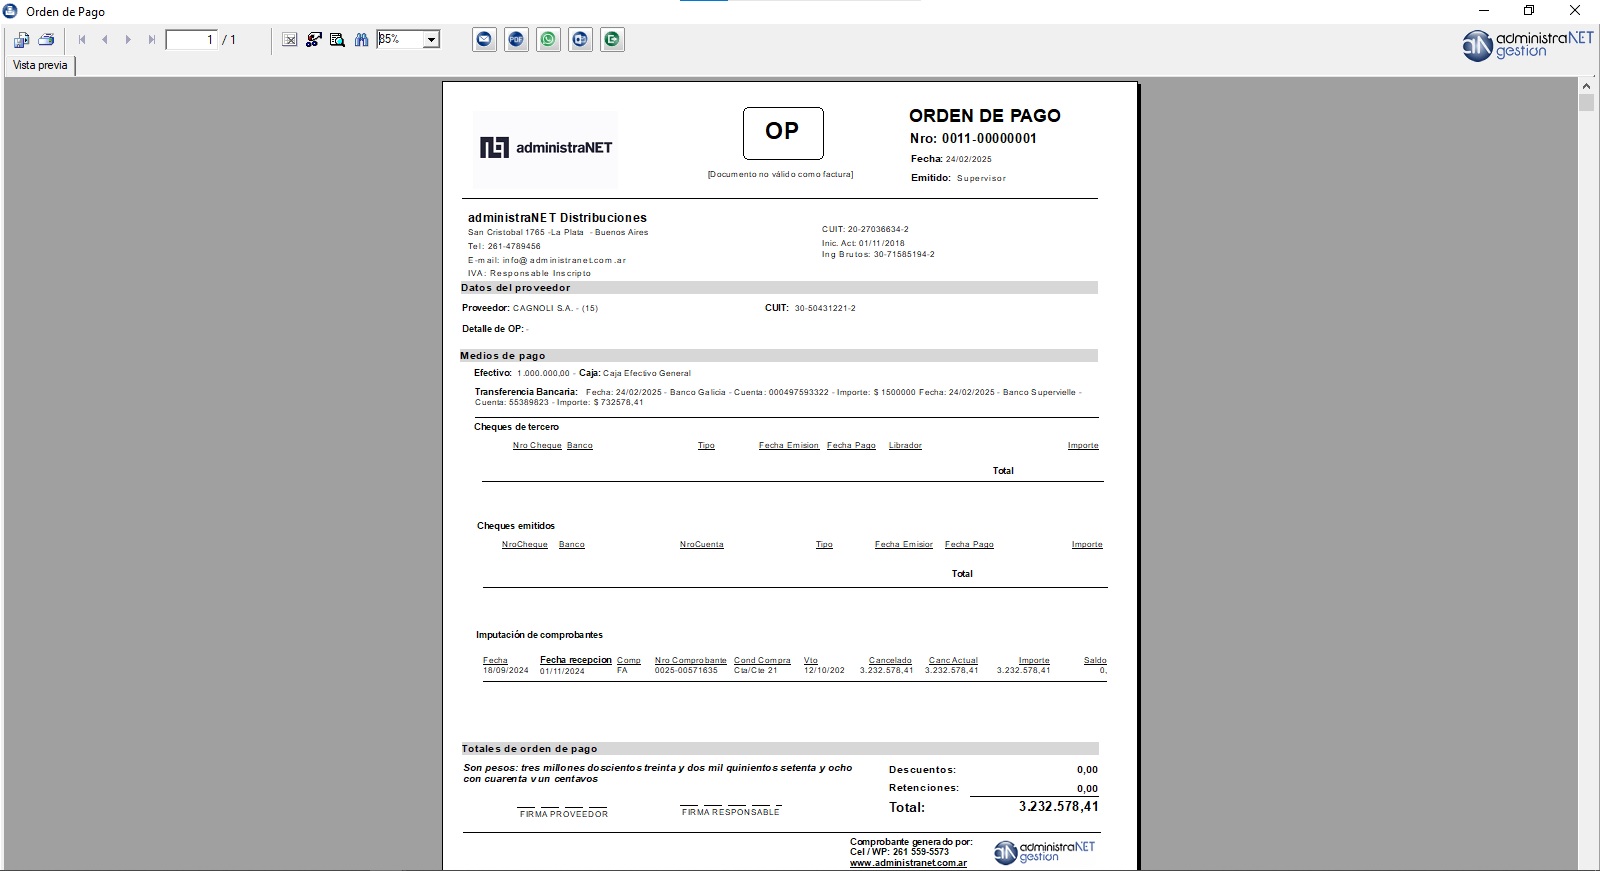This screenshot has height=871, width=1600.
Task: Go to the next page arrow
Action: 128,40
